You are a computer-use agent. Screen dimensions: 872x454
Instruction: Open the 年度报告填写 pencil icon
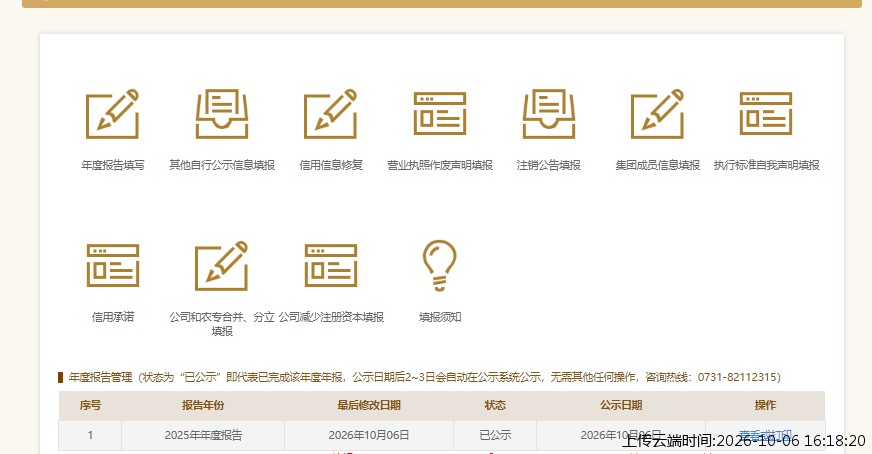[112, 114]
